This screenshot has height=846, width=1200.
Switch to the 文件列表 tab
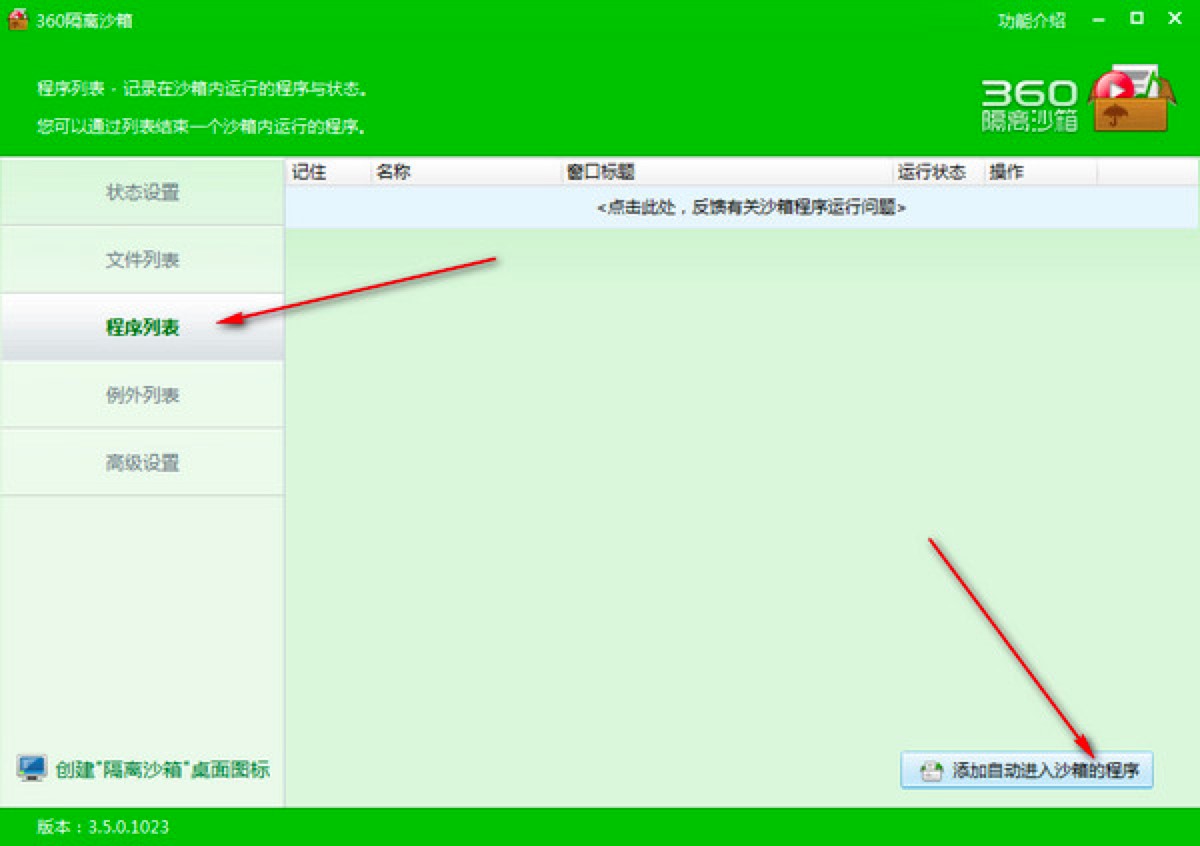[142, 260]
